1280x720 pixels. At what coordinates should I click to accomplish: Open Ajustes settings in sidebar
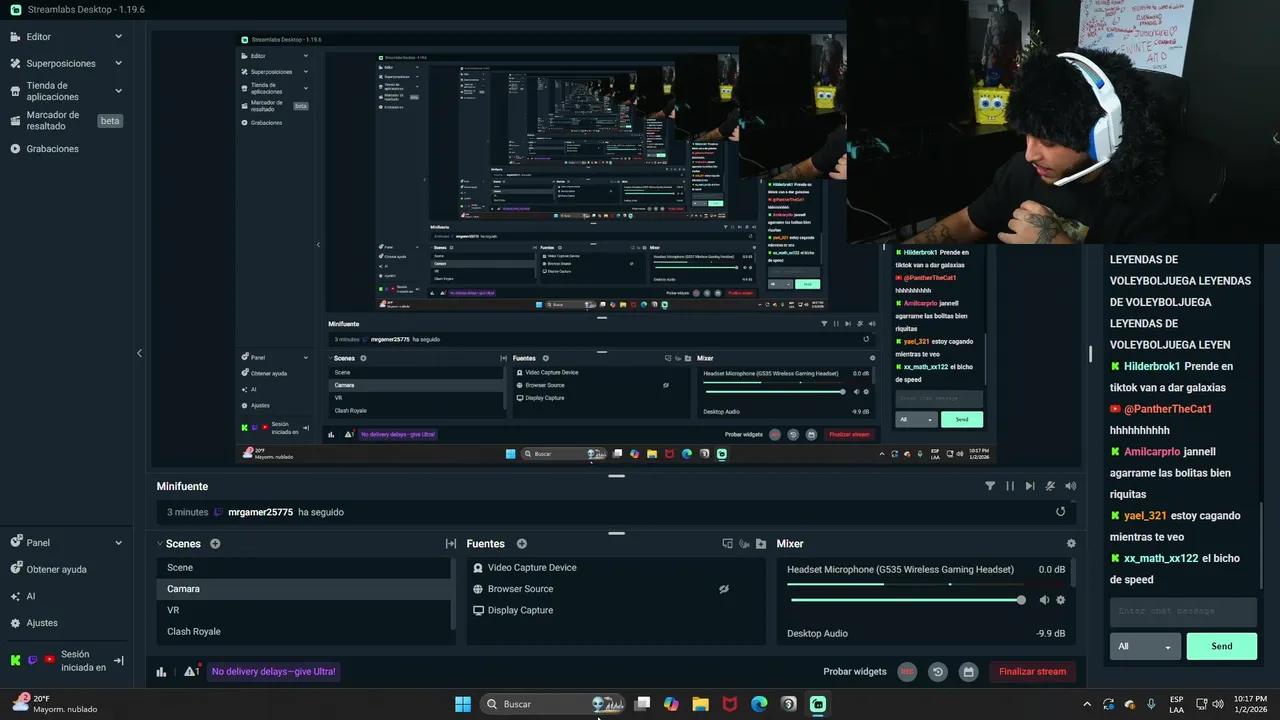pos(42,623)
